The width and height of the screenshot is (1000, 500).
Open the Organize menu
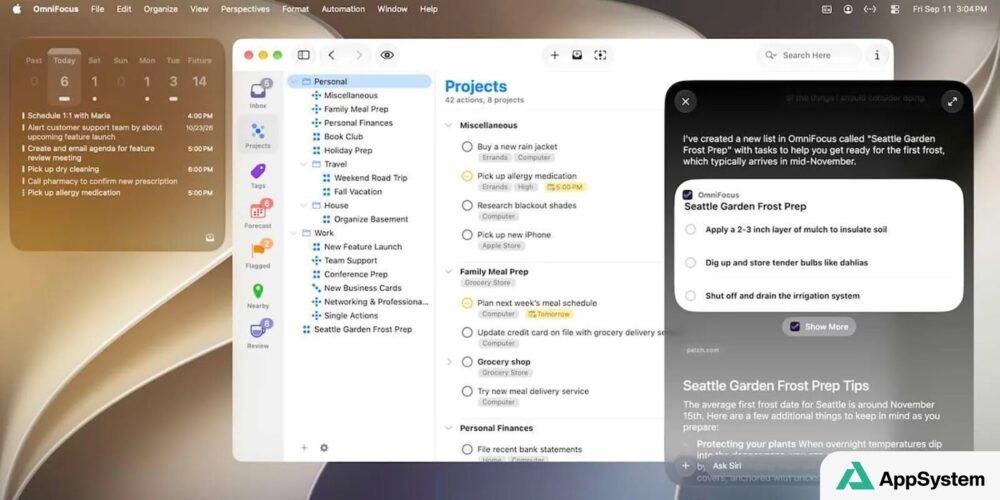coord(161,9)
